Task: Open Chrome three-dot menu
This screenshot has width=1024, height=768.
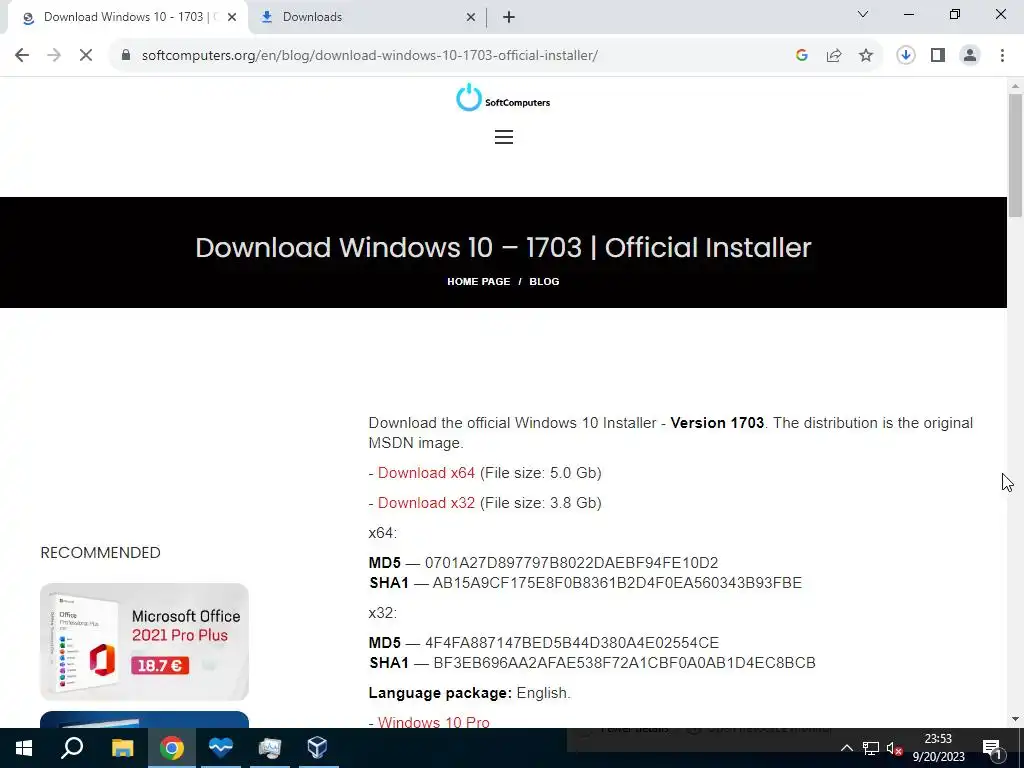Action: [1002, 56]
